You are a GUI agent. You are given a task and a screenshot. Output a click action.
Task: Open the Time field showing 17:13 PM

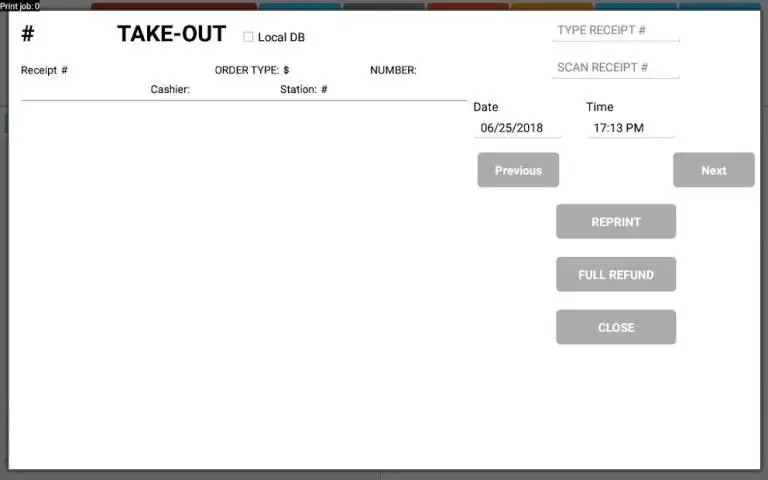click(x=631, y=128)
